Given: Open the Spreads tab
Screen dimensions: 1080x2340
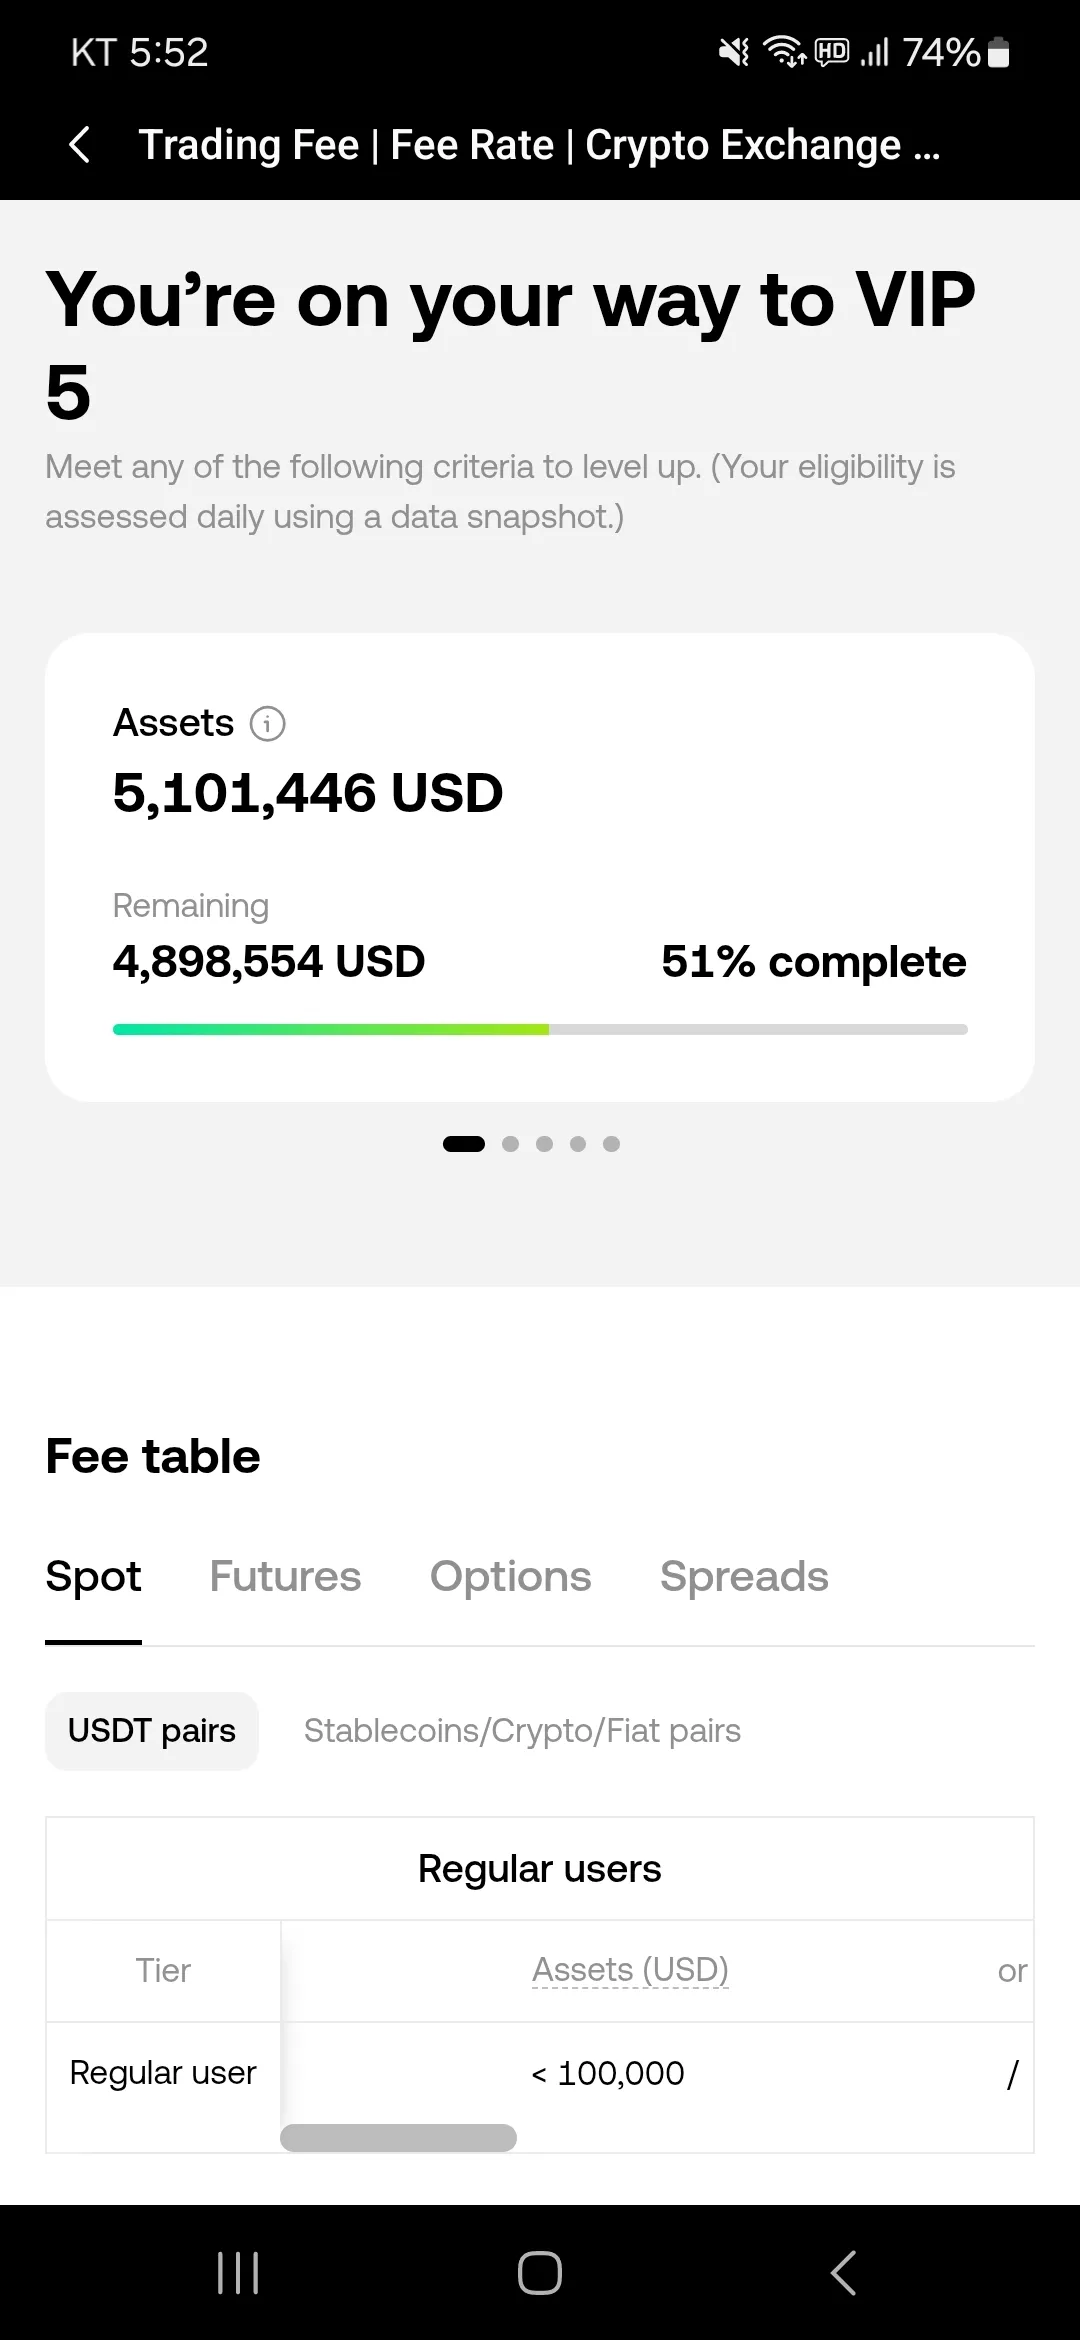Looking at the screenshot, I should coord(744,1577).
